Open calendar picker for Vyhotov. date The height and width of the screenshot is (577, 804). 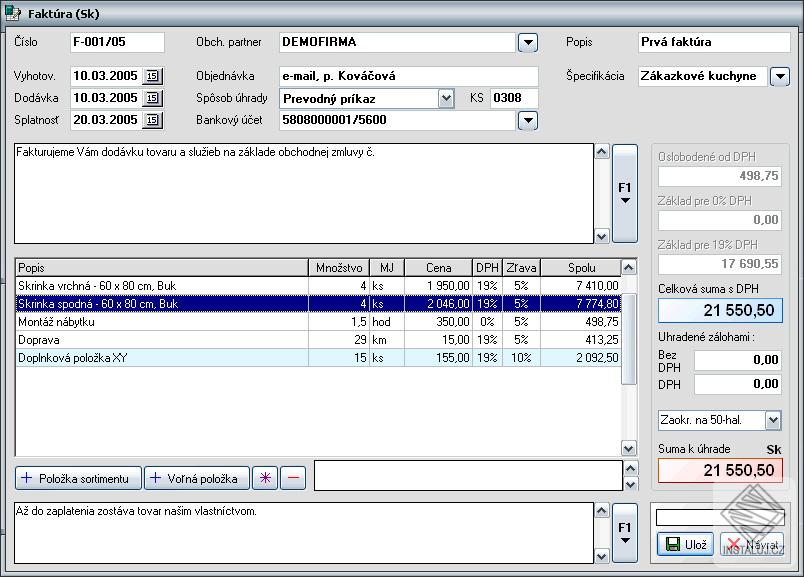[x=152, y=76]
